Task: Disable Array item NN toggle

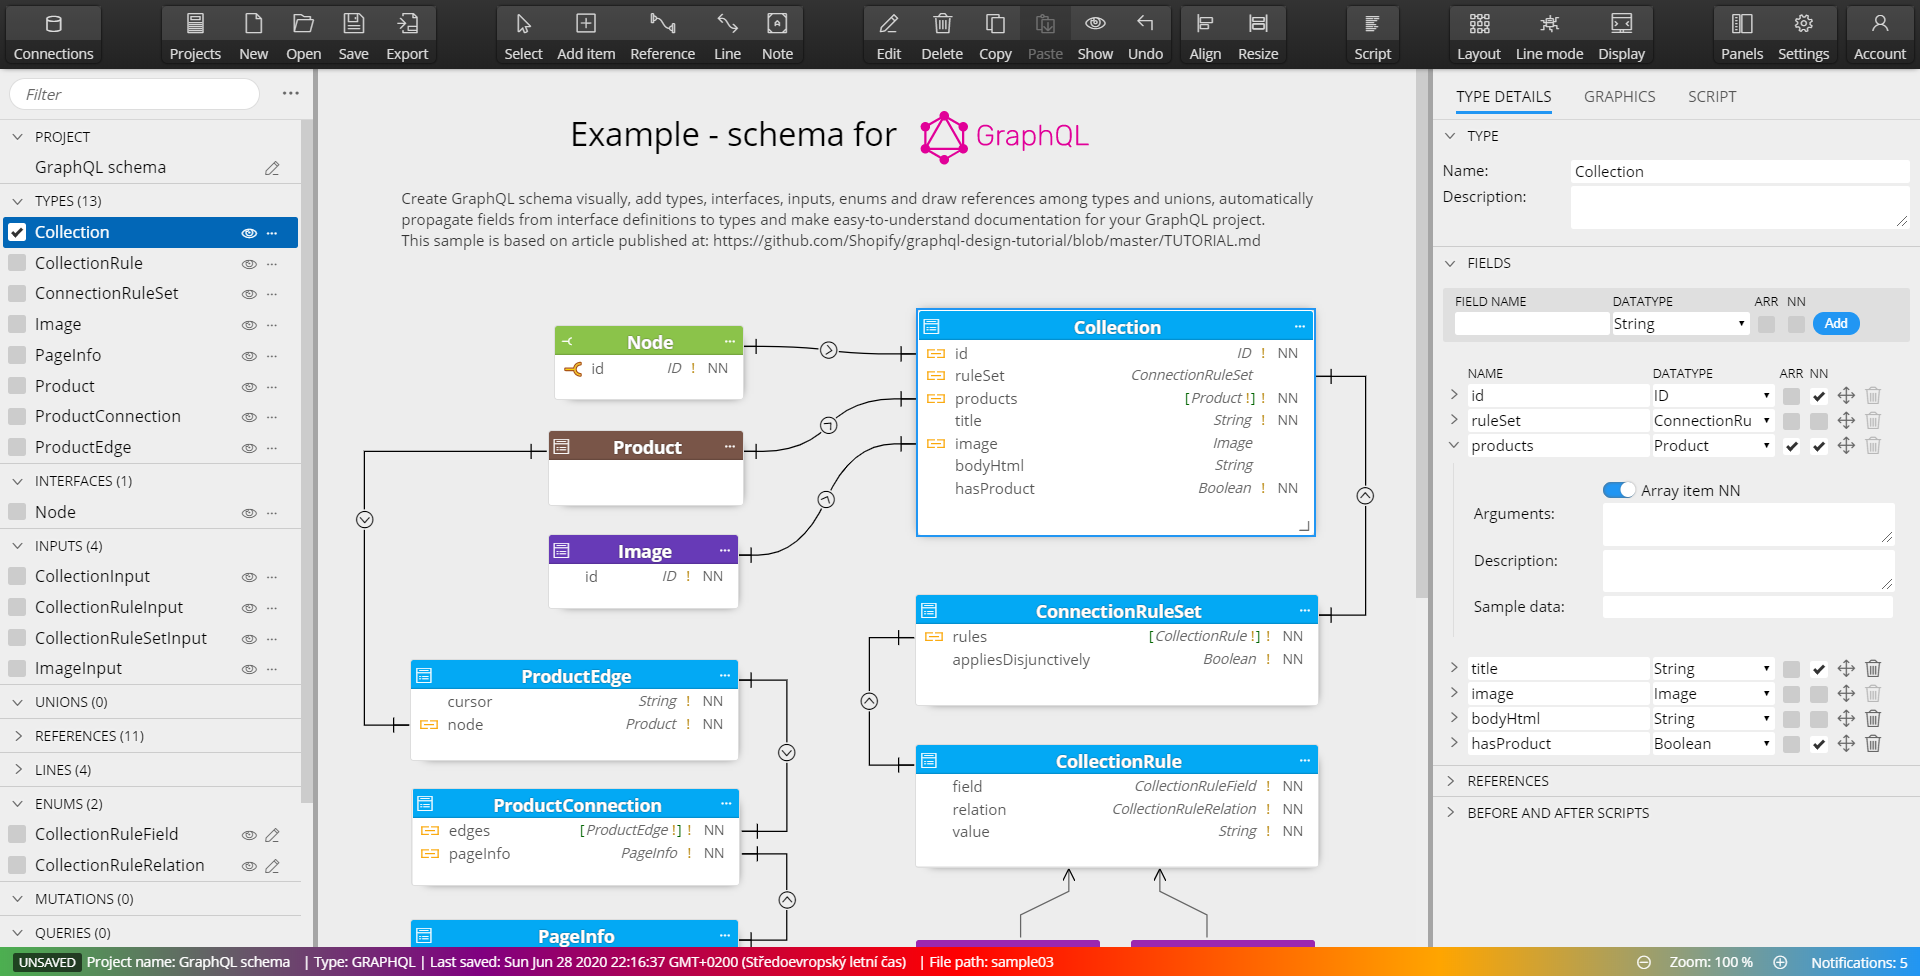Action: point(1618,490)
